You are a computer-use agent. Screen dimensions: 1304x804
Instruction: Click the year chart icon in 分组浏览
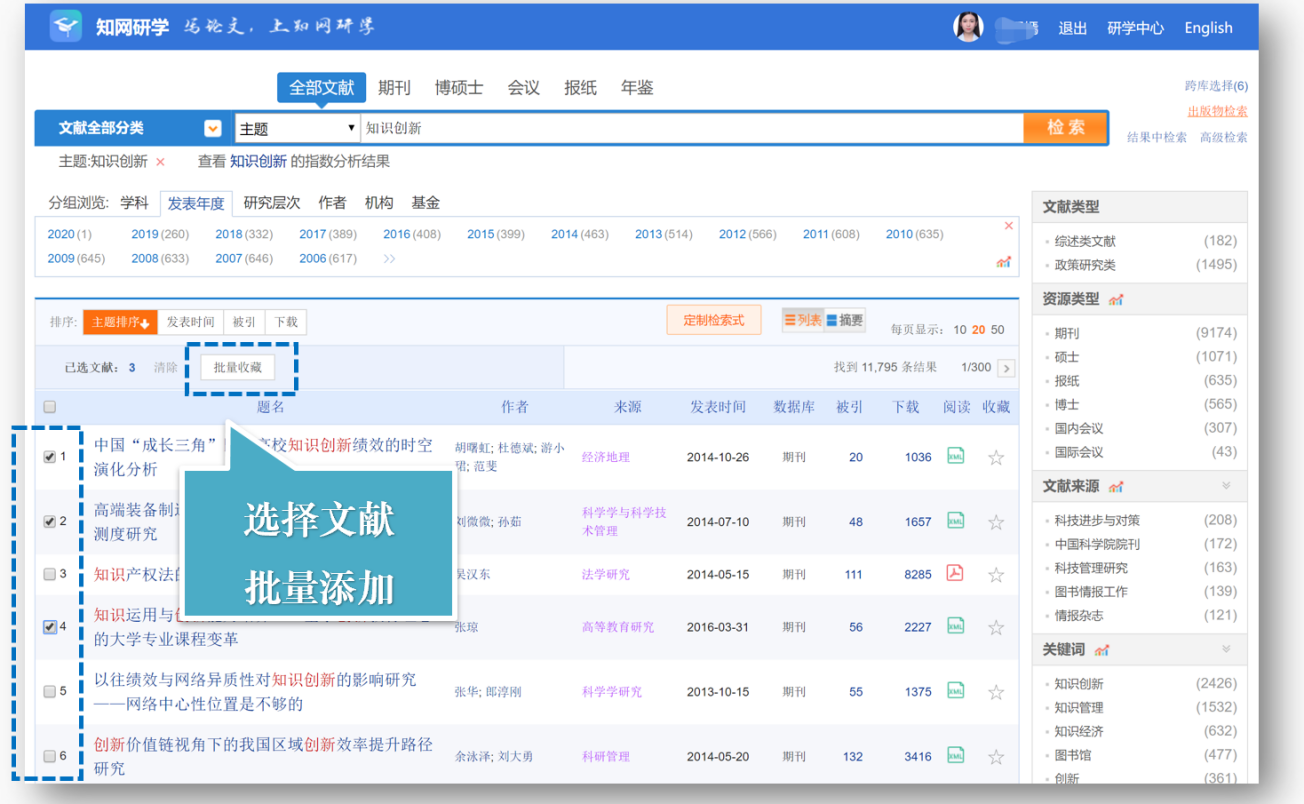[1004, 262]
